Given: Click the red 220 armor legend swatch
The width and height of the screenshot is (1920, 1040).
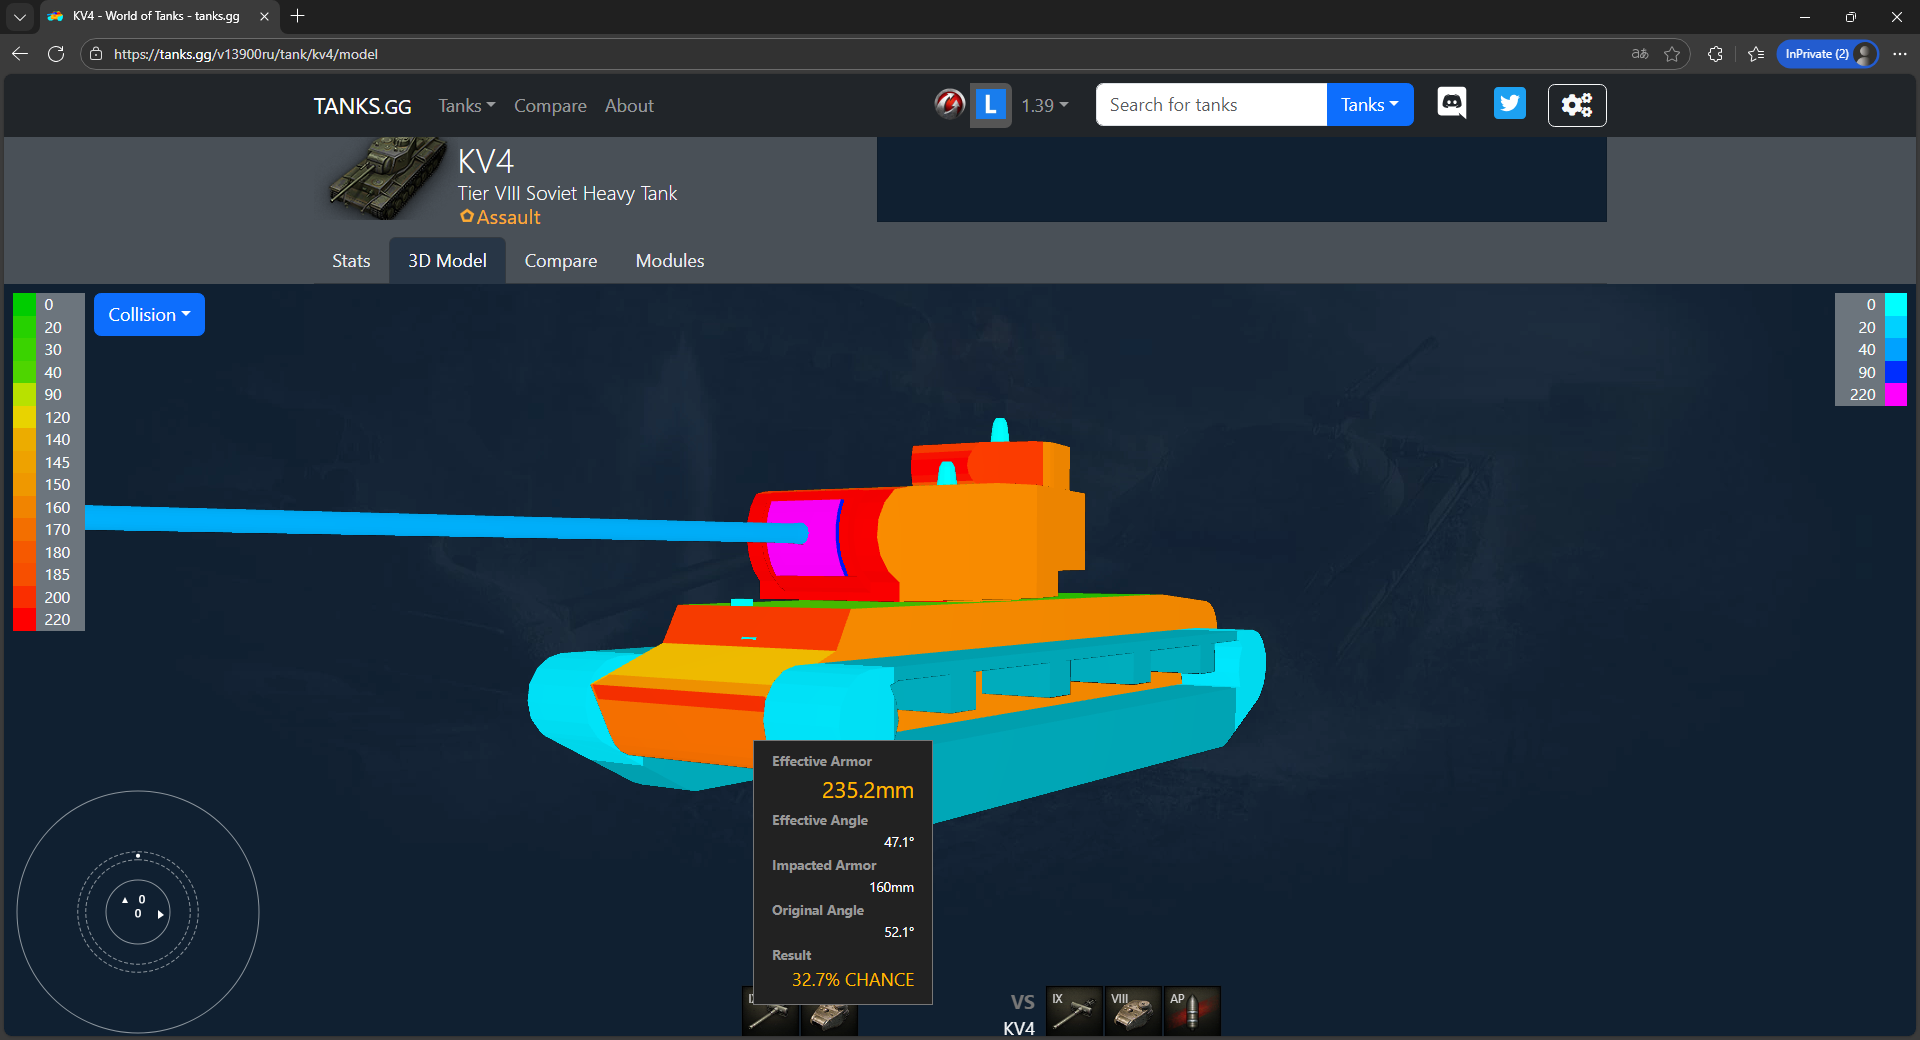Looking at the screenshot, I should tap(24, 620).
